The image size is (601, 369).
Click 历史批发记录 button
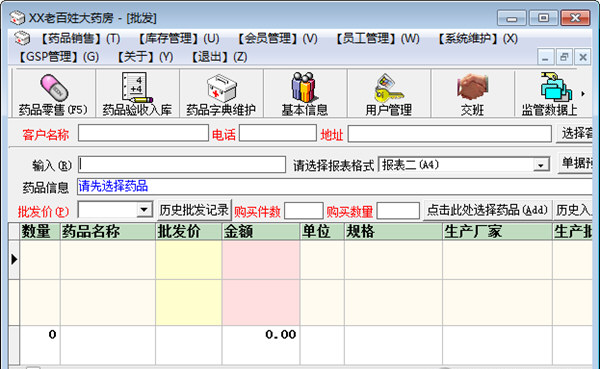[x=194, y=210]
